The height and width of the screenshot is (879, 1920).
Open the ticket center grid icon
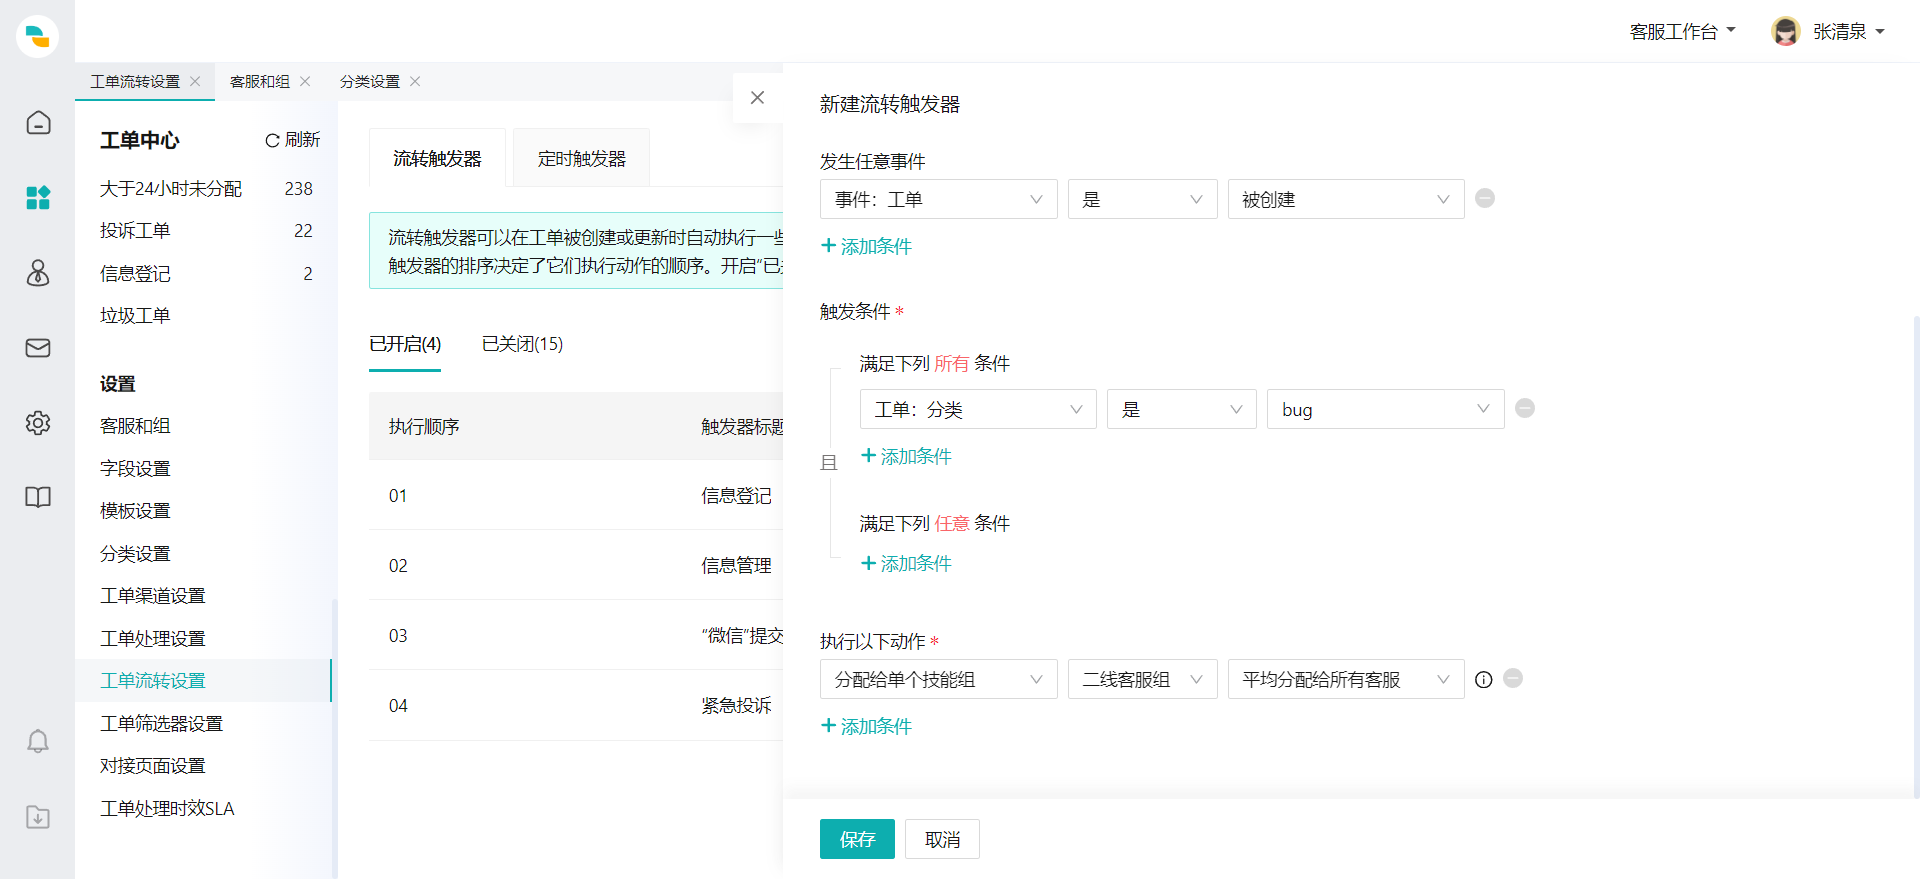coord(38,198)
